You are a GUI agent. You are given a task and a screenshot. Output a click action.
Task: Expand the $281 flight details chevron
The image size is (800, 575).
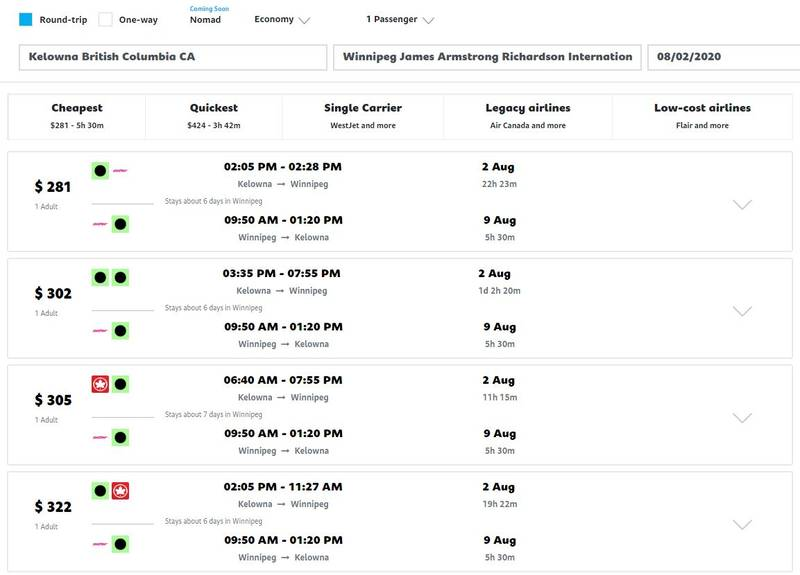[742, 204]
